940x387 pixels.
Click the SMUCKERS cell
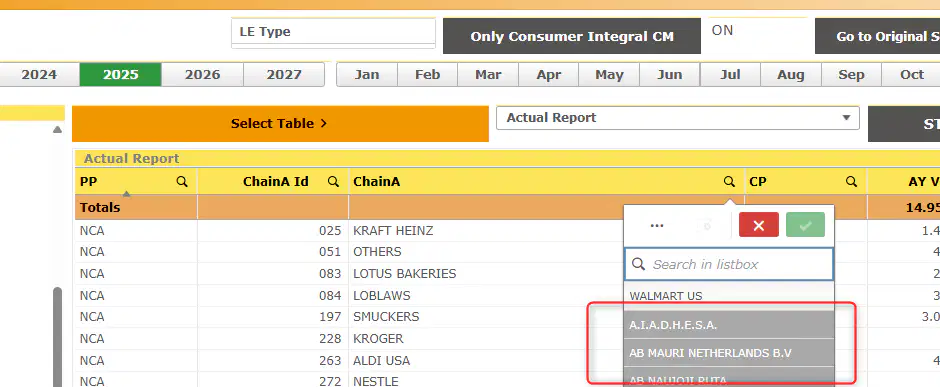[x=386, y=316]
